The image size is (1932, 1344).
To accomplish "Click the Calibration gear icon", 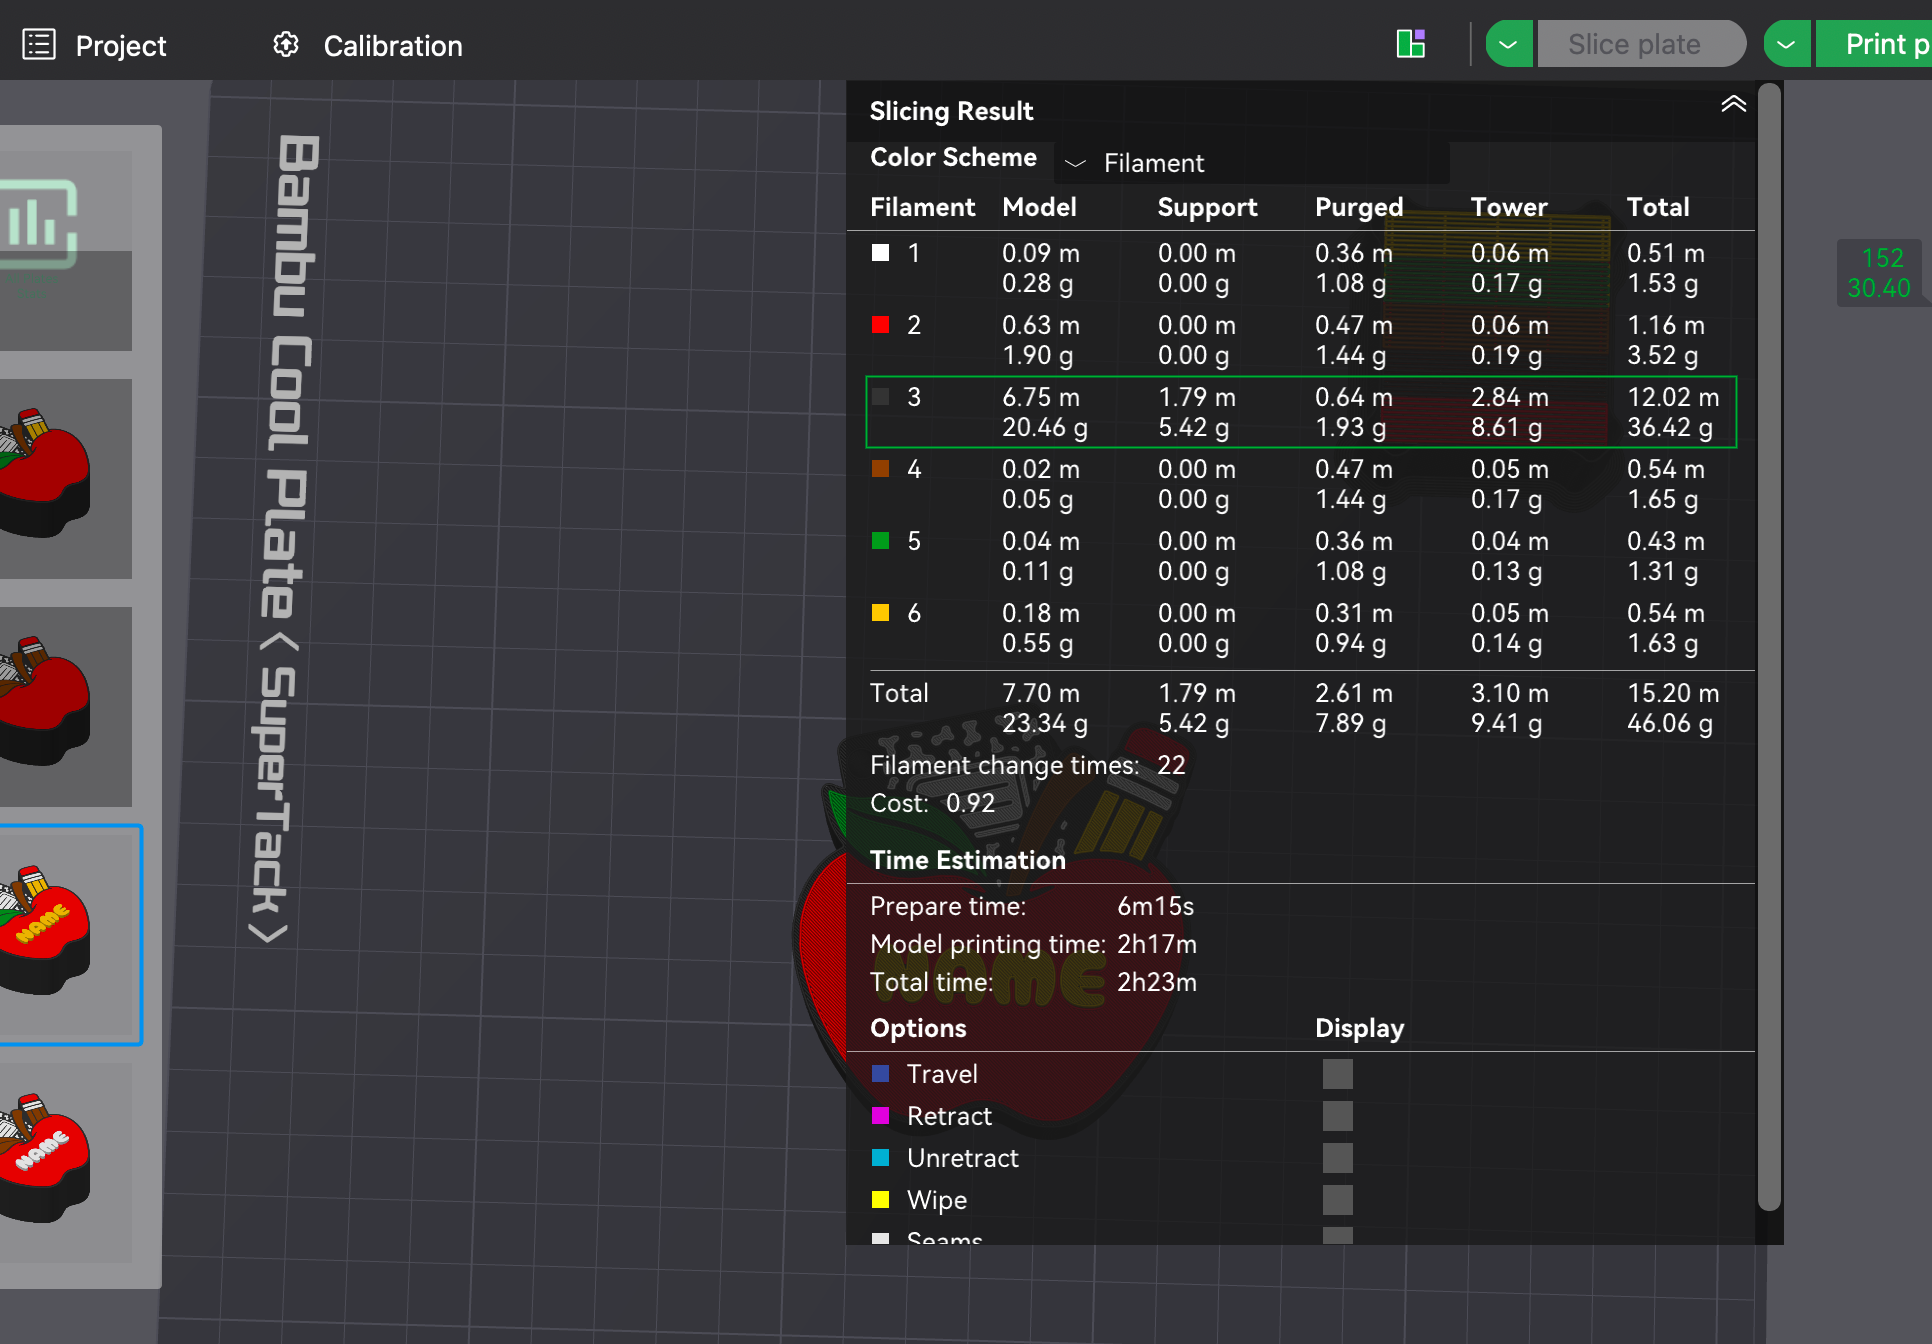I will pos(286,45).
